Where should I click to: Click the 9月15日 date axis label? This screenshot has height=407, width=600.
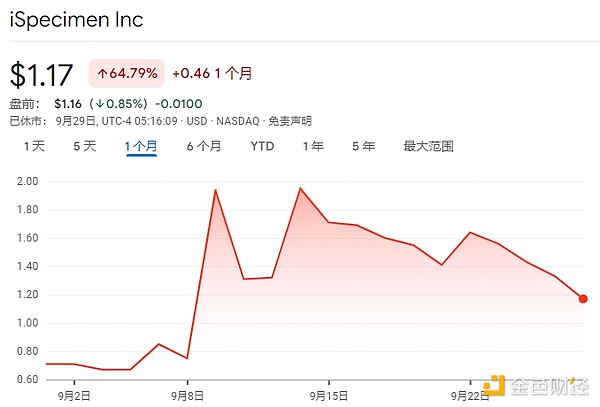[x=331, y=395]
